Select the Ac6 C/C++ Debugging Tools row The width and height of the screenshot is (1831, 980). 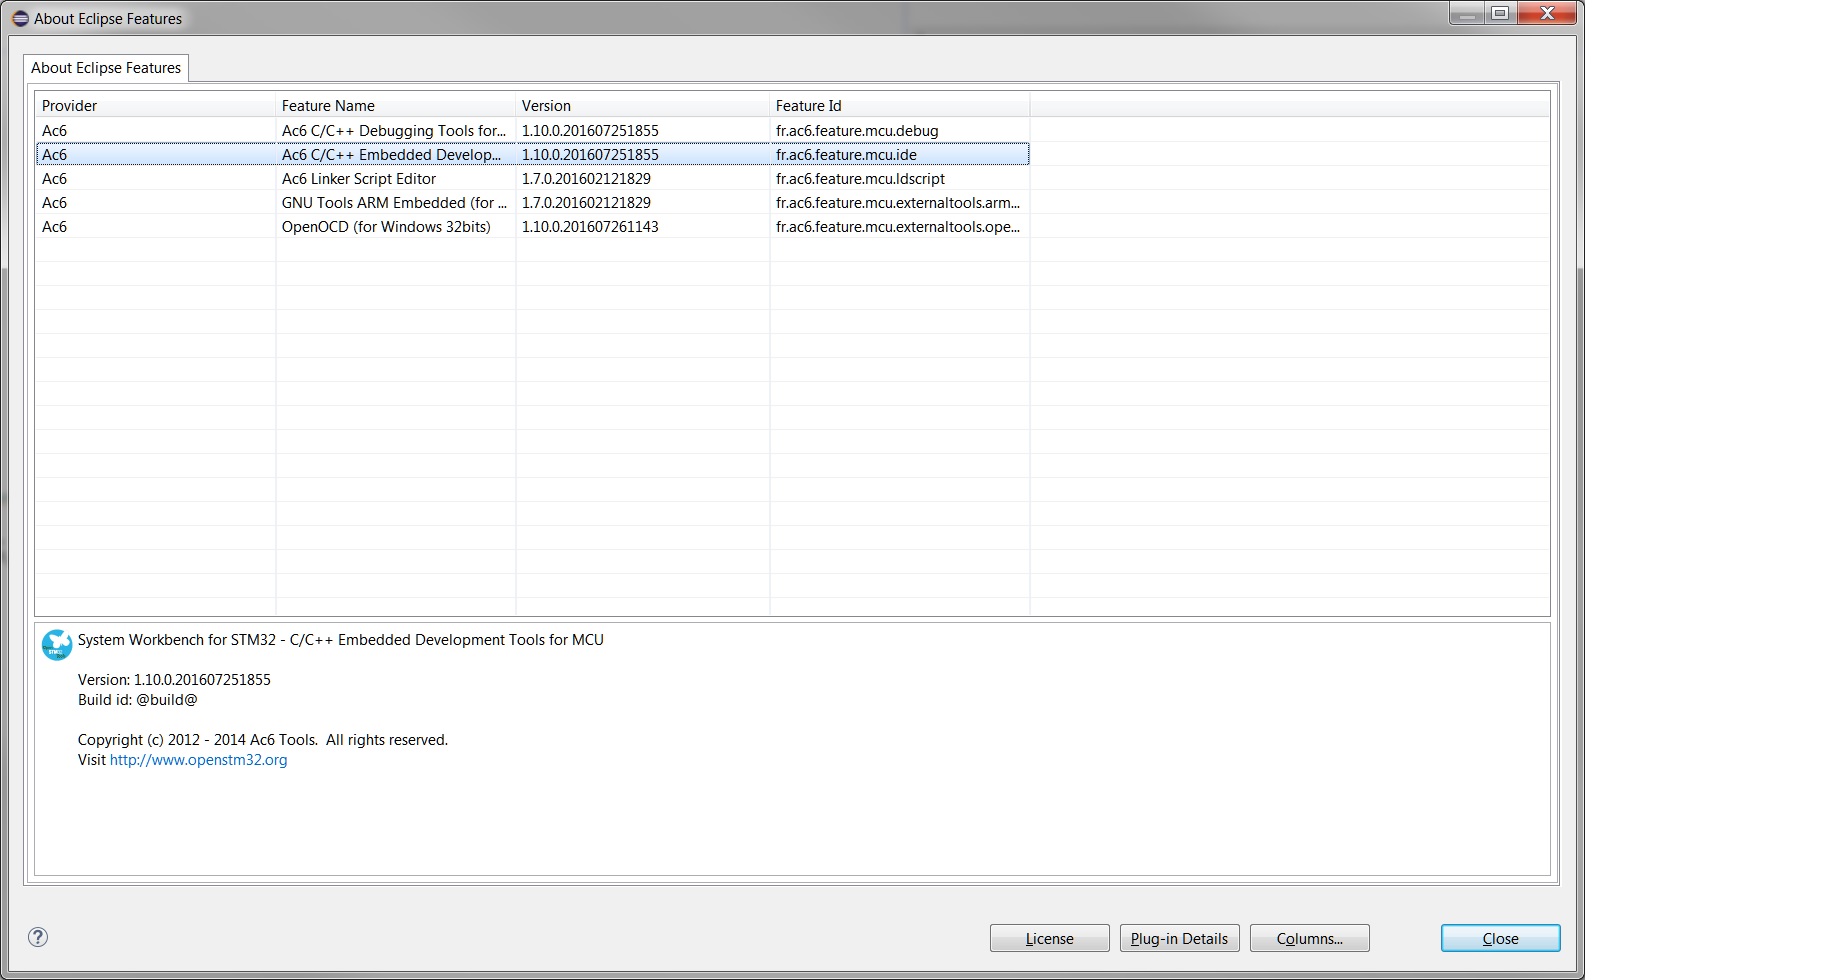pos(393,131)
